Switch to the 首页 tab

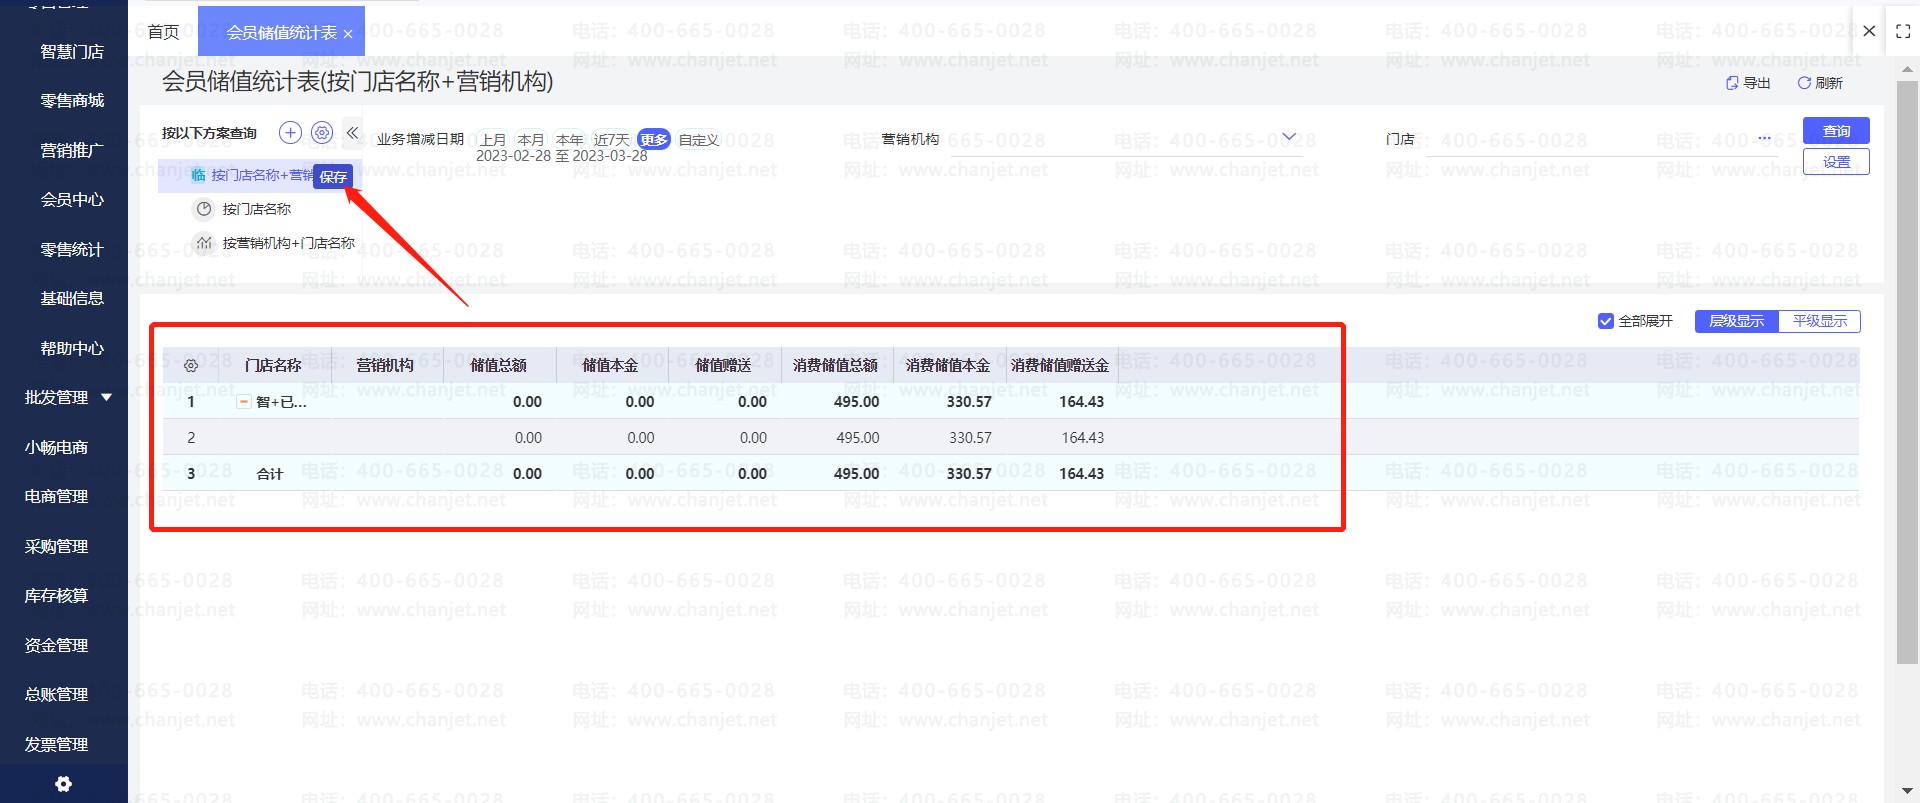pyautogui.click(x=164, y=33)
